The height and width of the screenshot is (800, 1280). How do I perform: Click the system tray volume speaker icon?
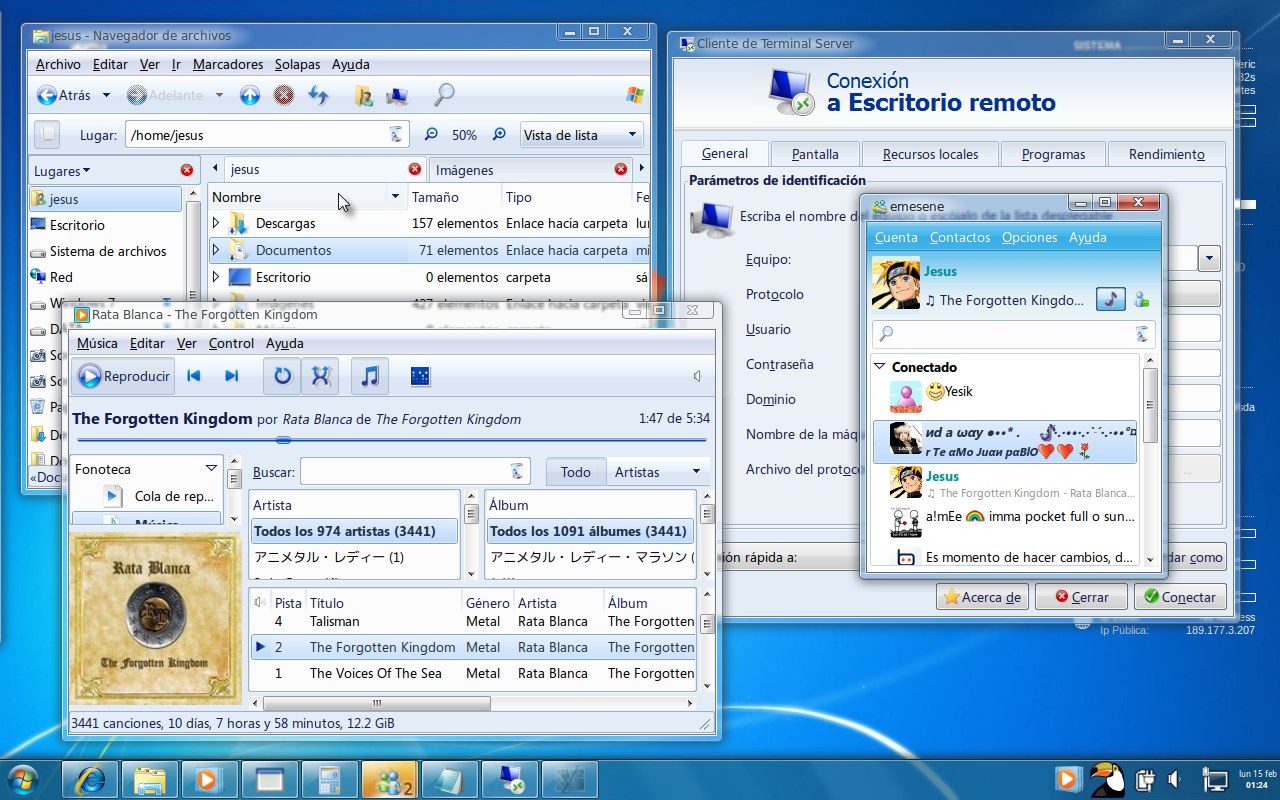tap(1173, 778)
